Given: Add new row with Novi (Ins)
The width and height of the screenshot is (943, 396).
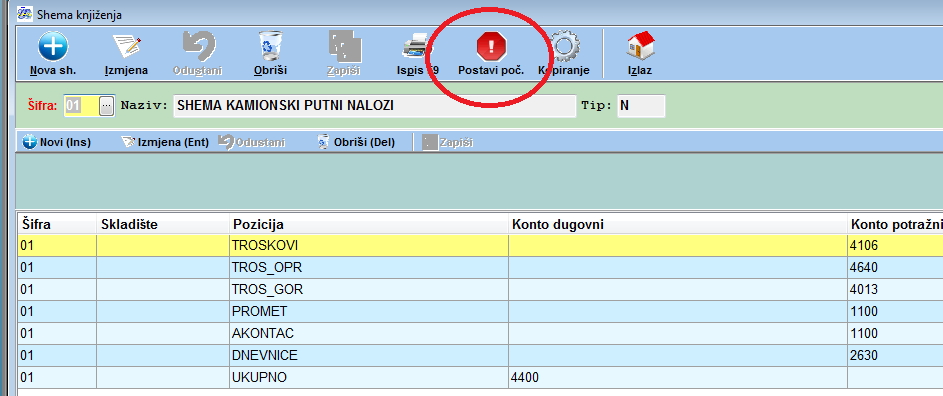Looking at the screenshot, I should [x=57, y=143].
